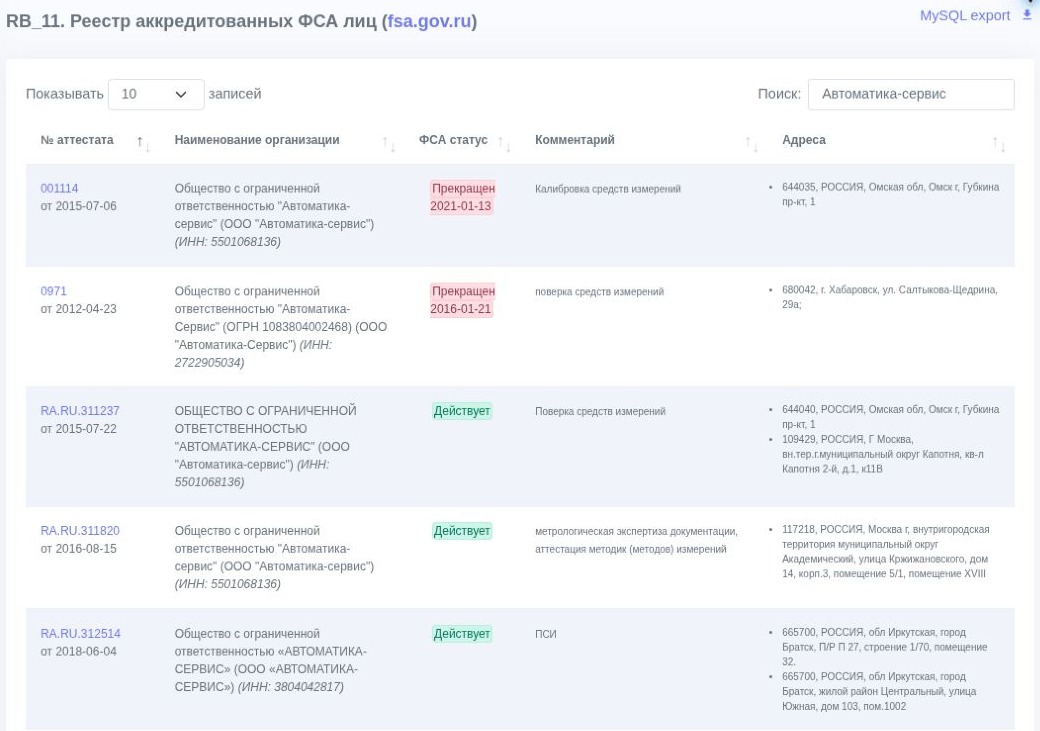Click the Показывать label
Screen dimensions: 1040x731
coord(64,94)
